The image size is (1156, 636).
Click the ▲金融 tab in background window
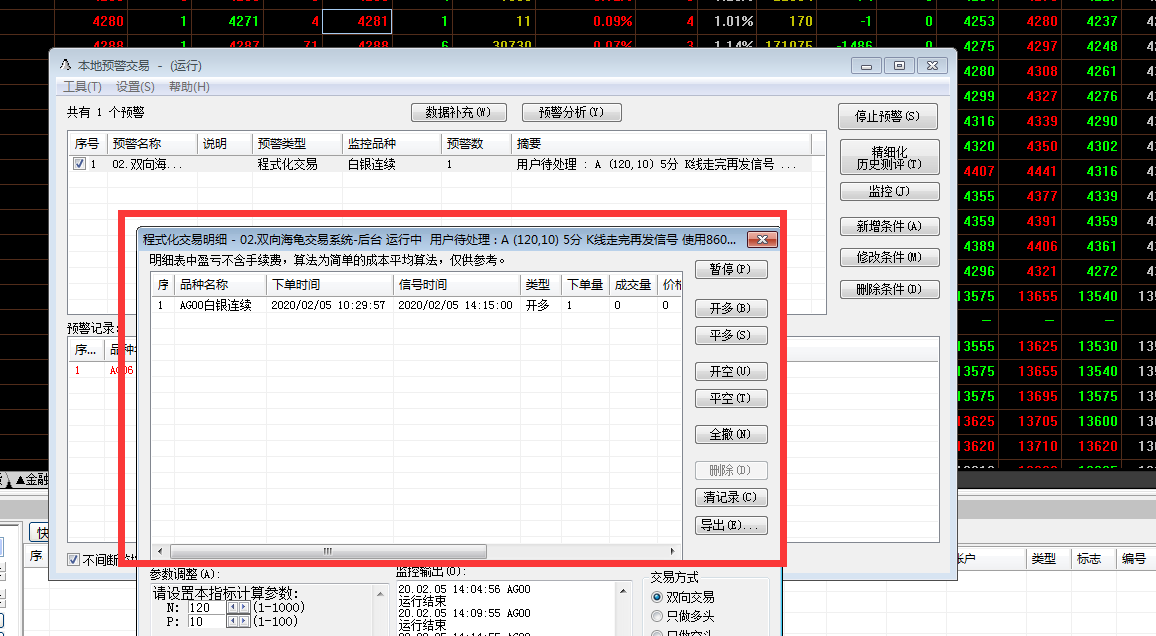31,480
